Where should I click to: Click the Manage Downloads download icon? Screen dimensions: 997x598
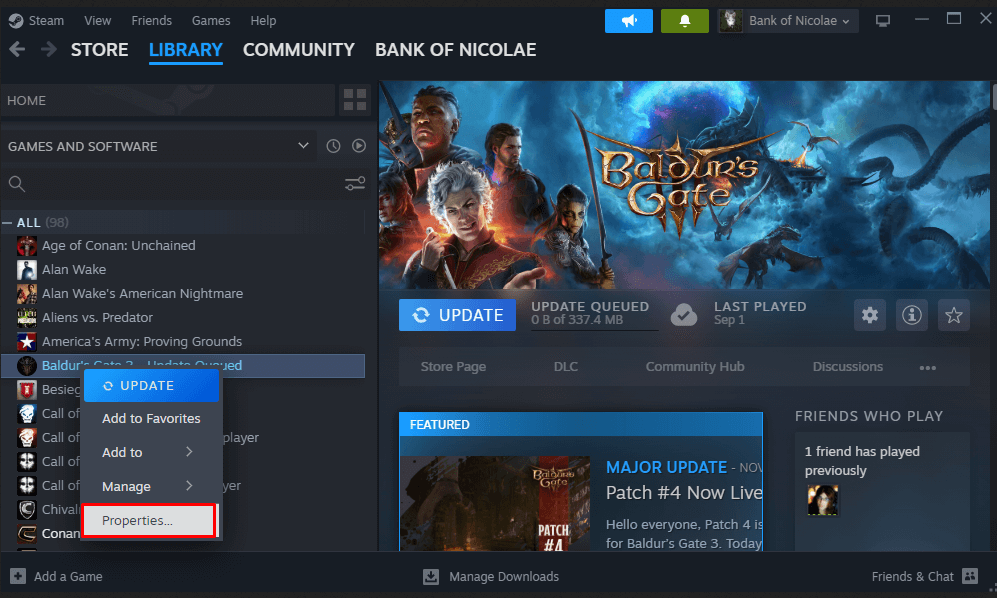[431, 576]
